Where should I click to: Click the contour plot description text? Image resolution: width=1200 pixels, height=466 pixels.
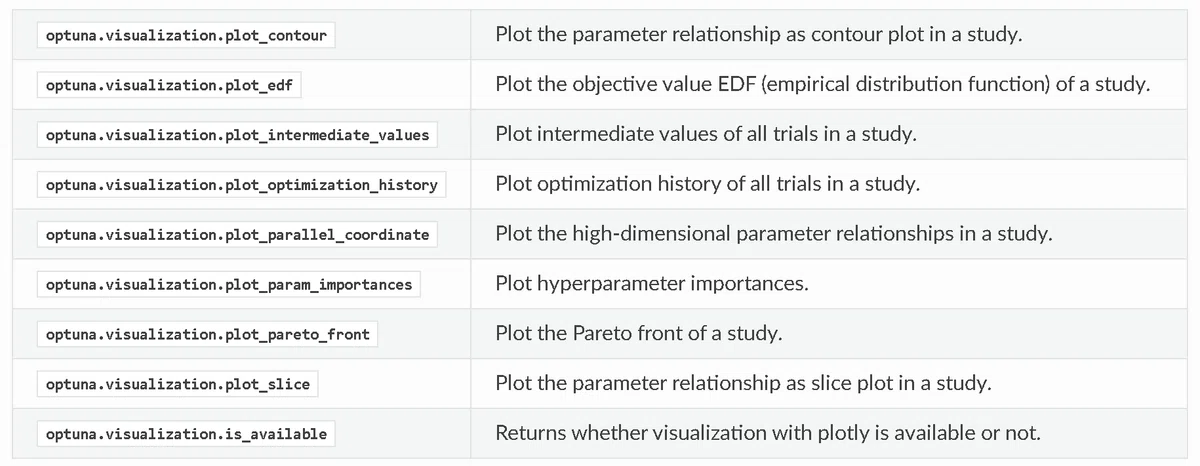click(759, 34)
